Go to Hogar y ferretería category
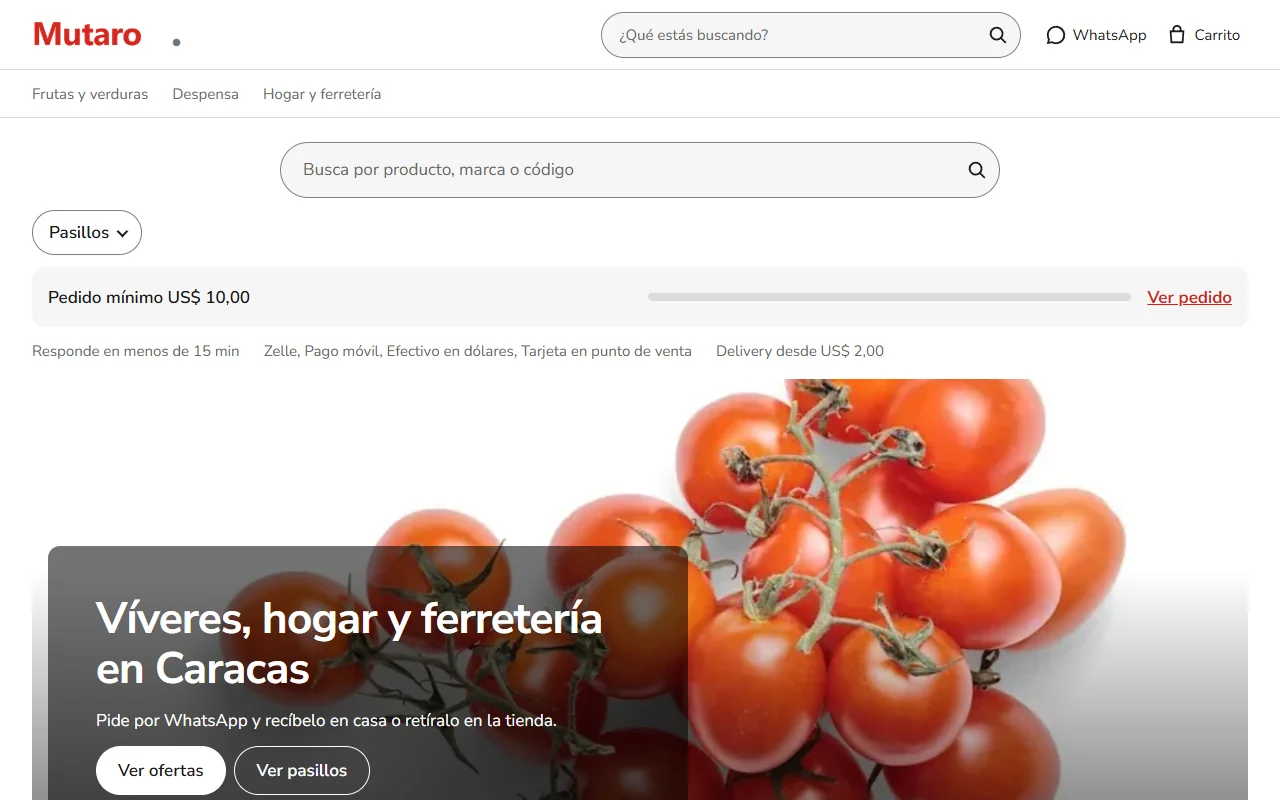Image resolution: width=1280 pixels, height=800 pixels. pos(322,94)
